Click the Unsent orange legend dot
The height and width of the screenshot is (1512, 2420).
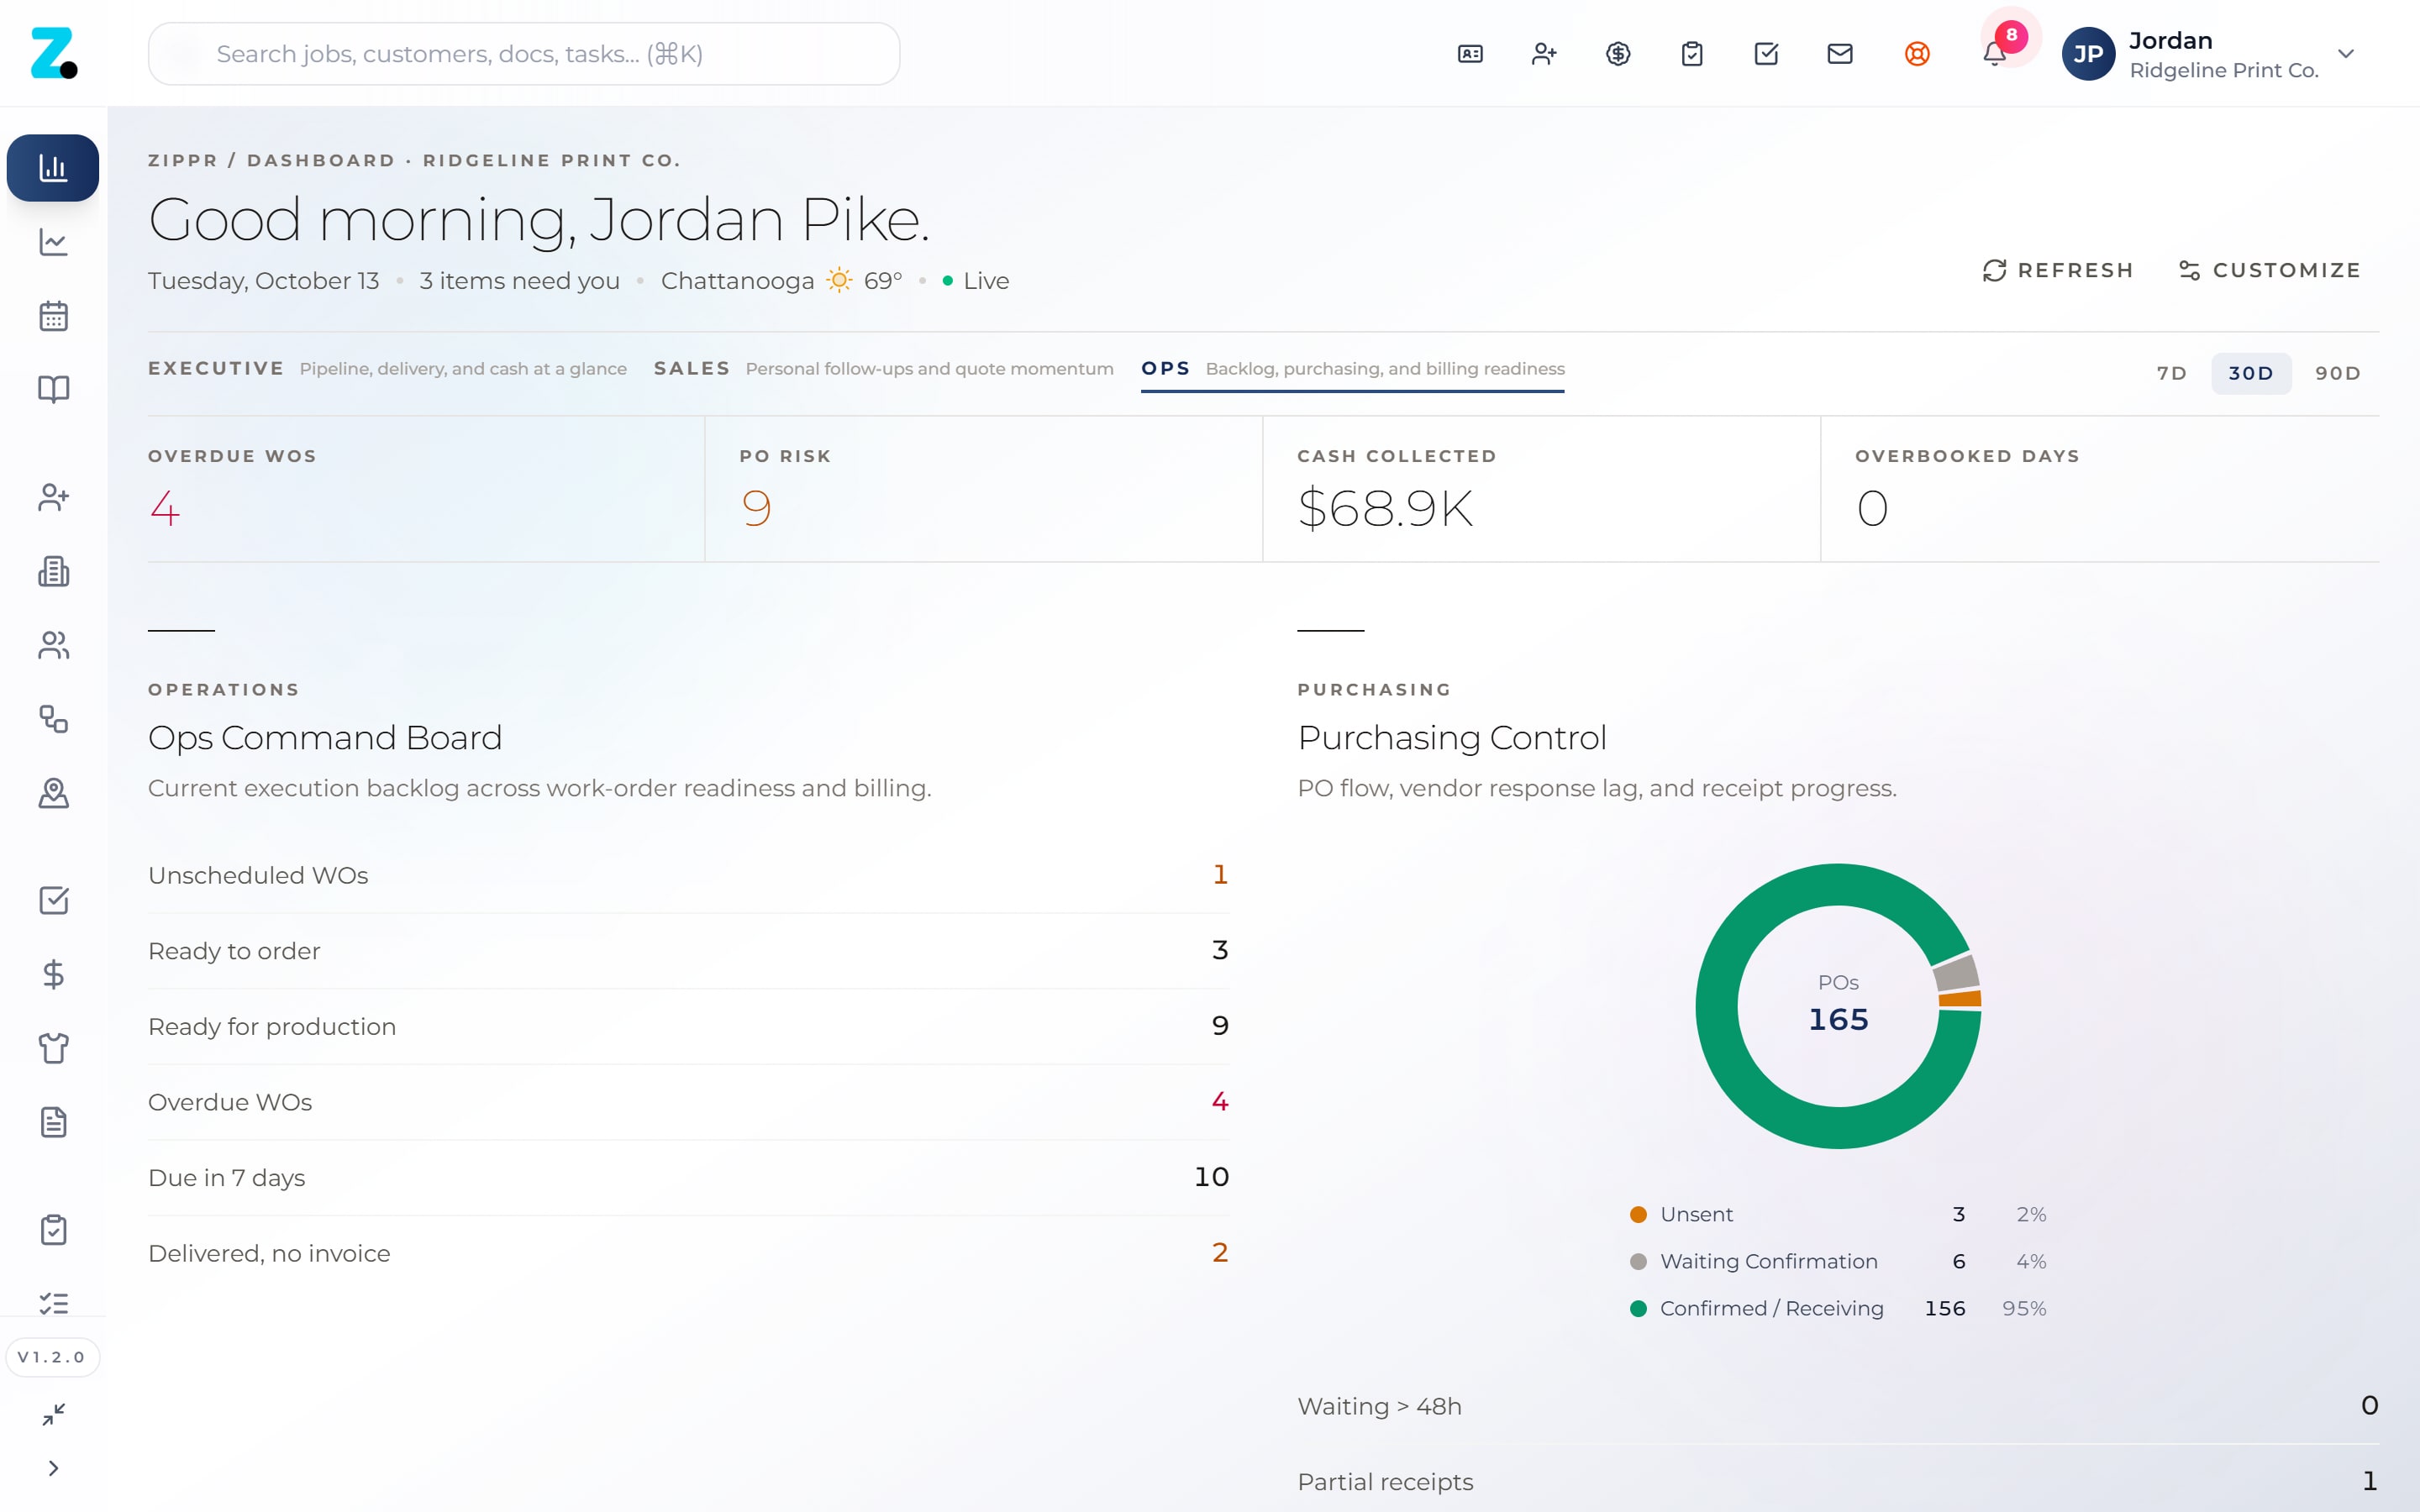click(x=1638, y=1214)
